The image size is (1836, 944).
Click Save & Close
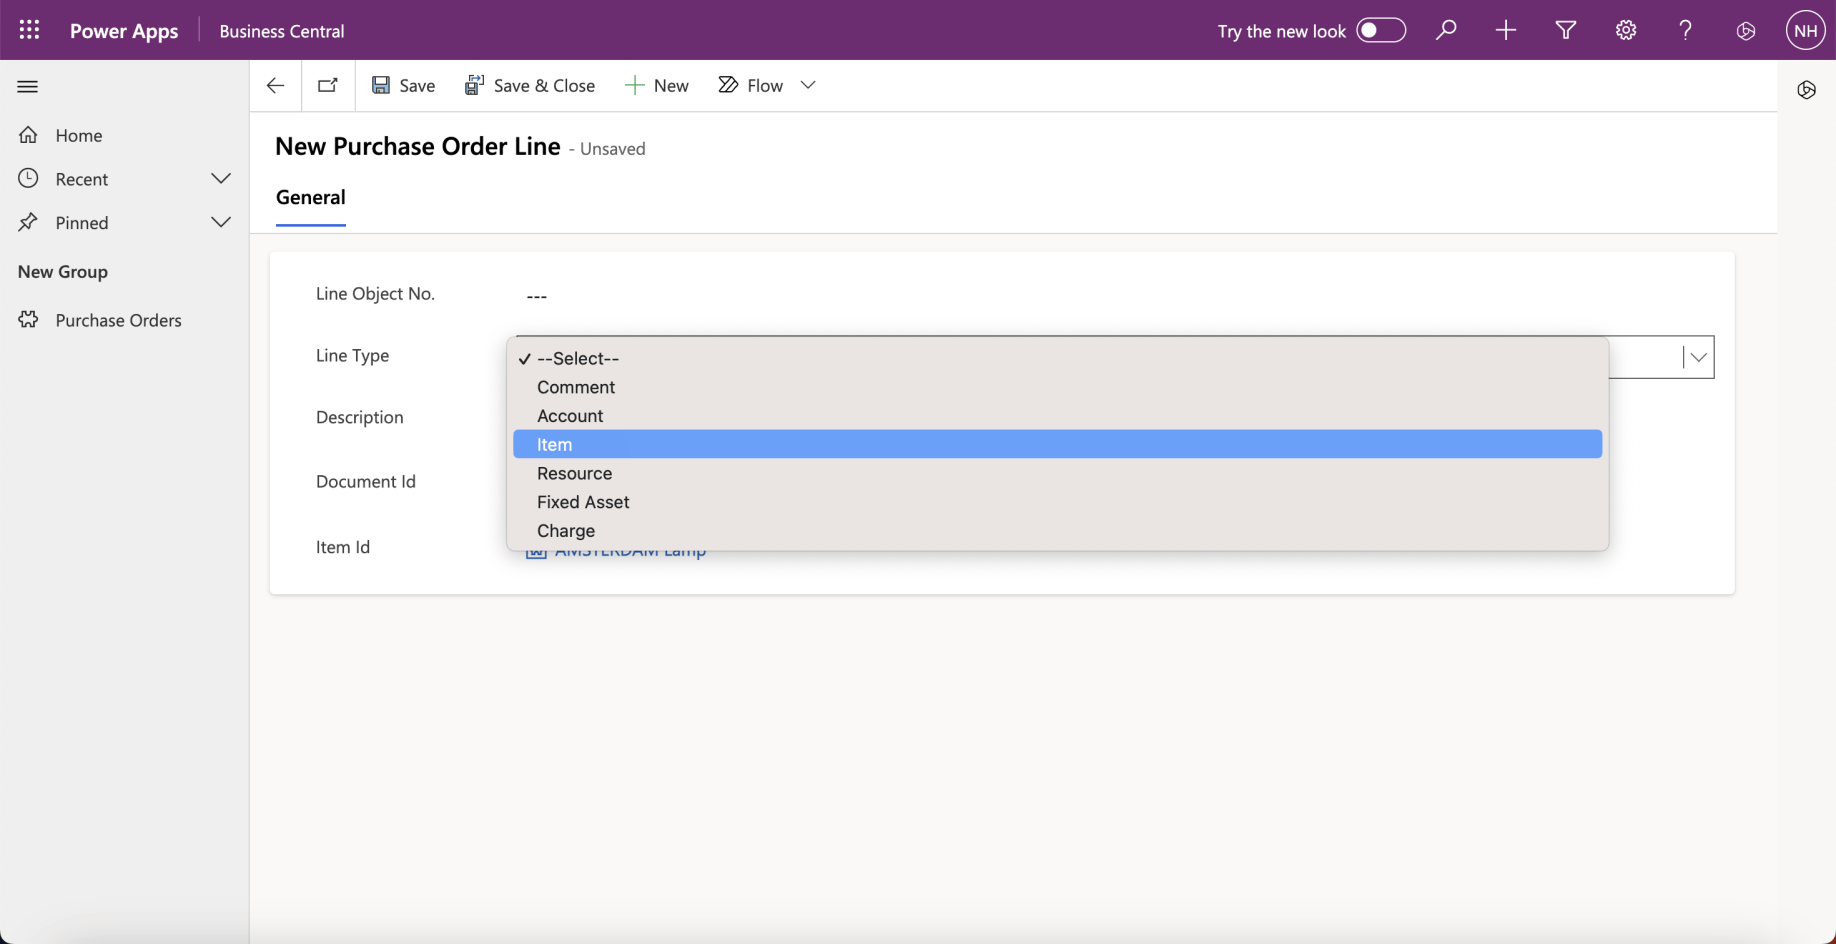pyautogui.click(x=530, y=85)
